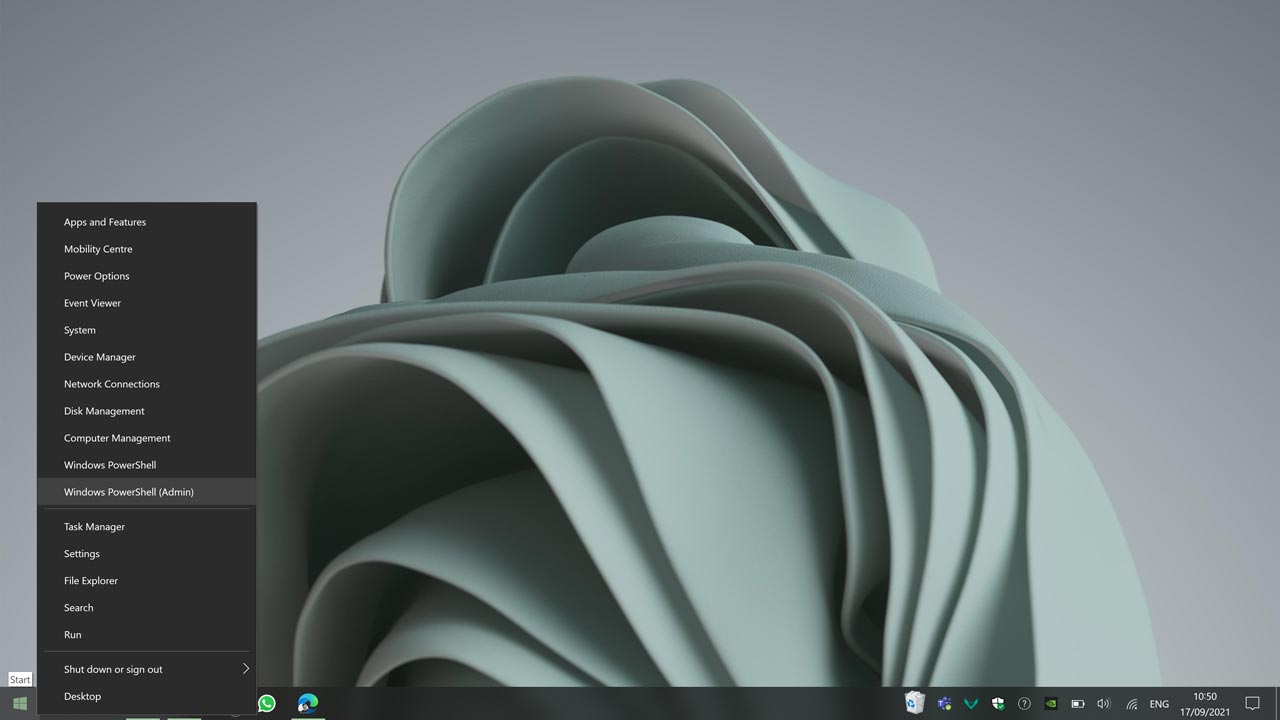Viewport: 1280px width, 720px height.
Task: Switch the ENG input language indicator
Action: [x=1159, y=703]
